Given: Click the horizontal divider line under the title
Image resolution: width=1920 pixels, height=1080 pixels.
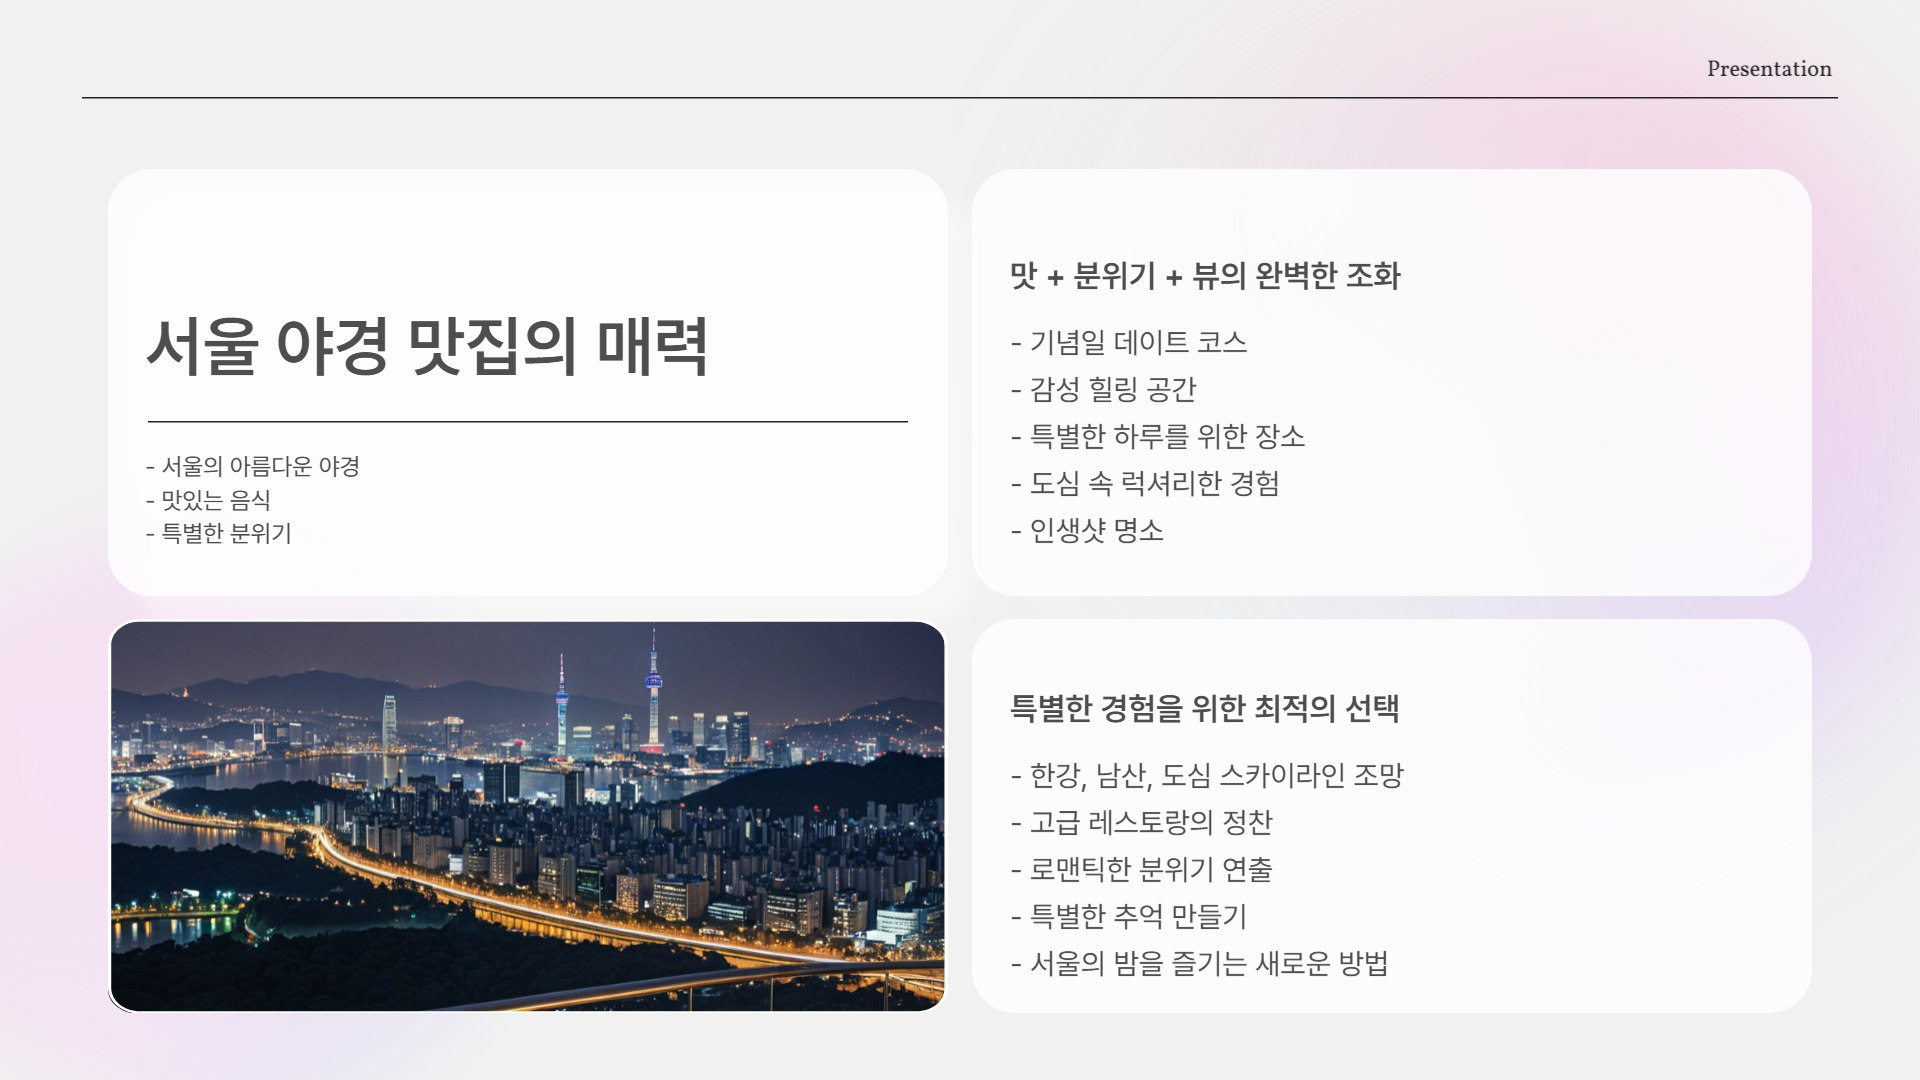Looking at the screenshot, I should click(x=527, y=422).
